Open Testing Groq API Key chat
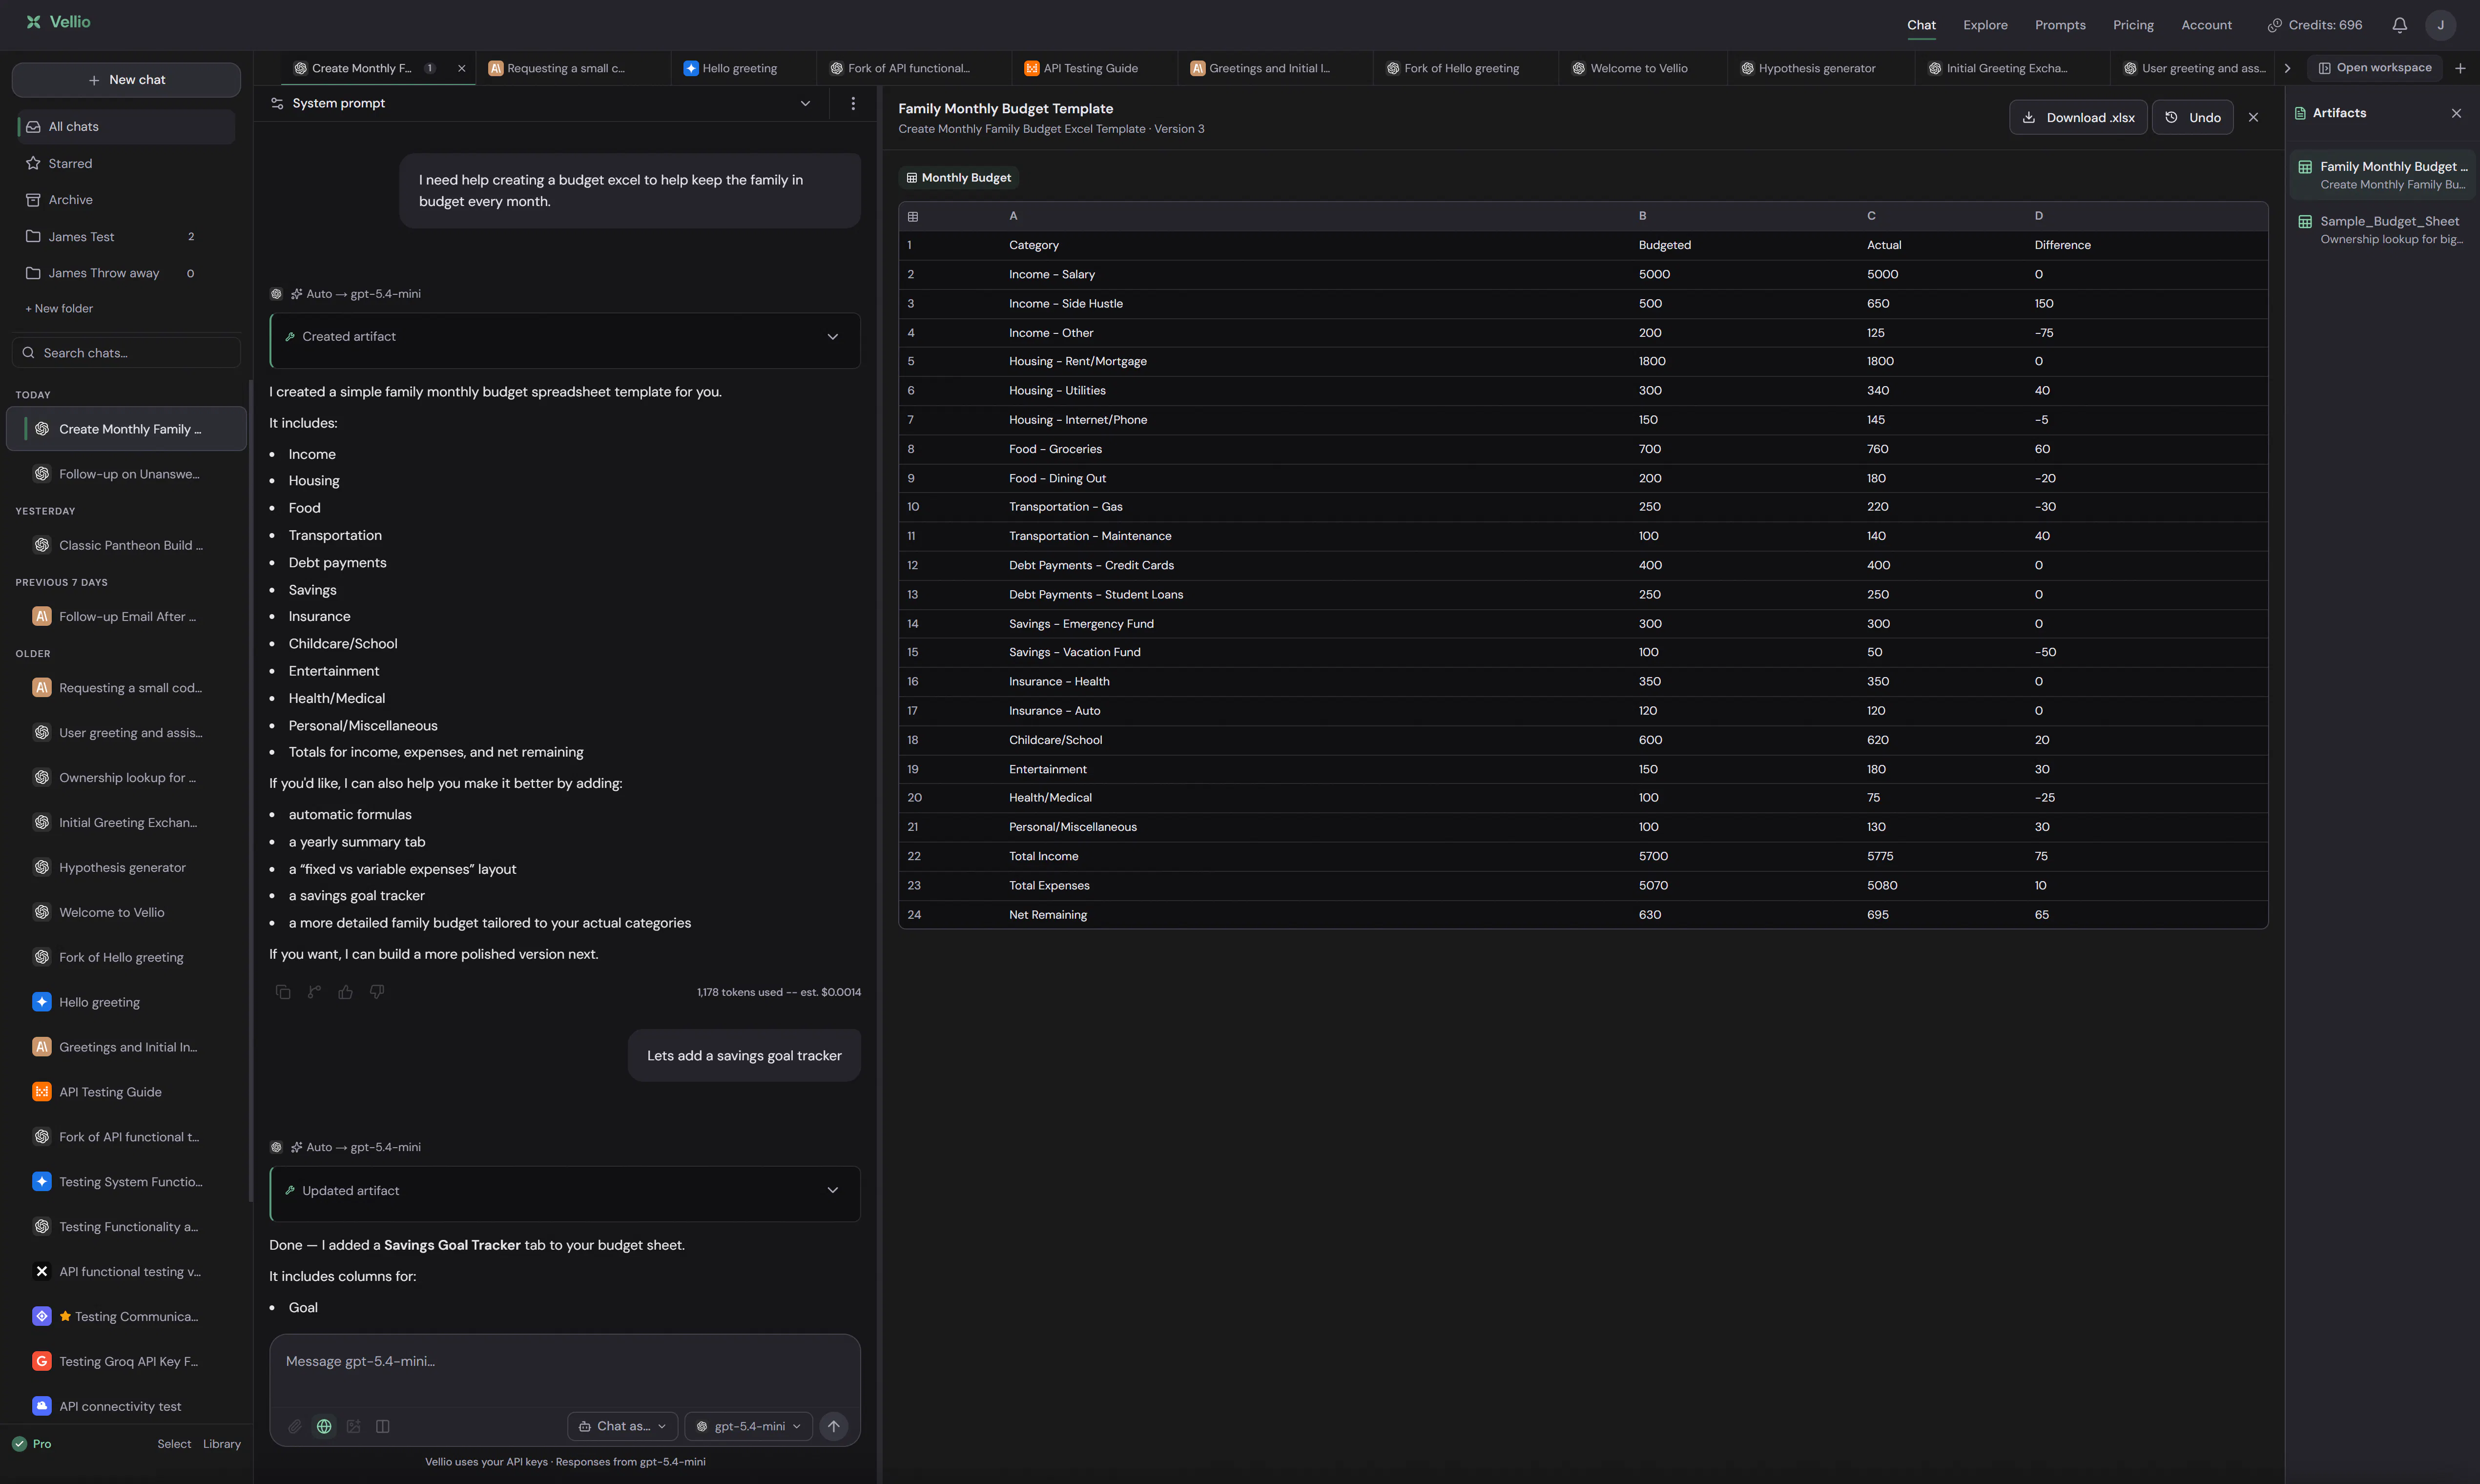The height and width of the screenshot is (1484, 2480). click(126, 1361)
